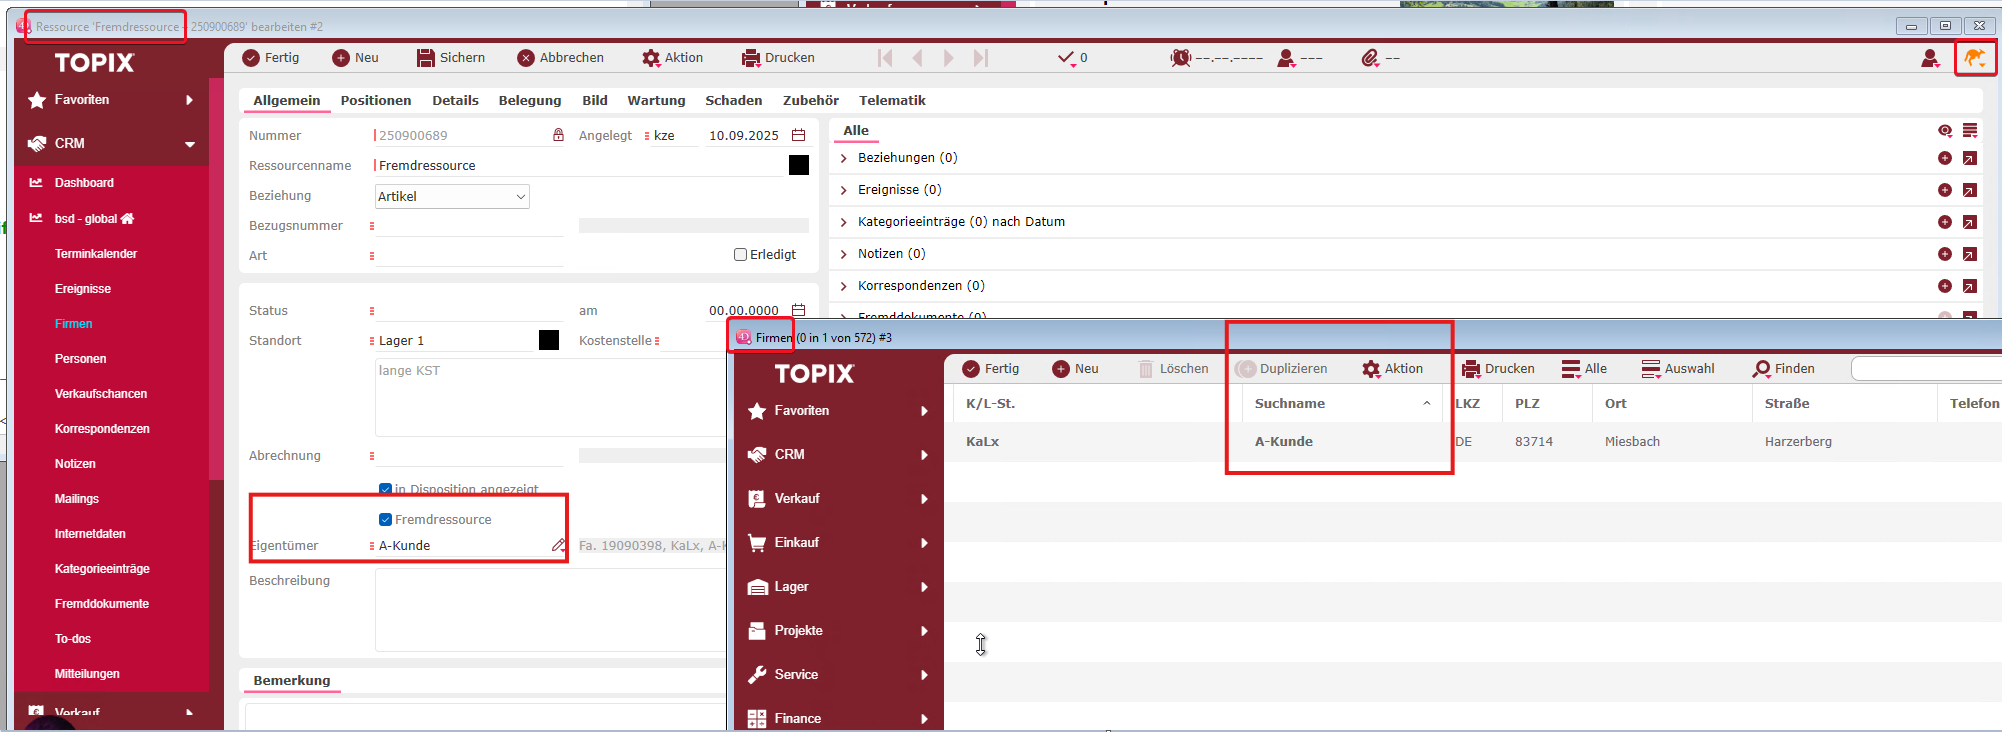This screenshot has height=732, width=2002.
Task: Open Mailings in the sidebar
Action: [77, 499]
